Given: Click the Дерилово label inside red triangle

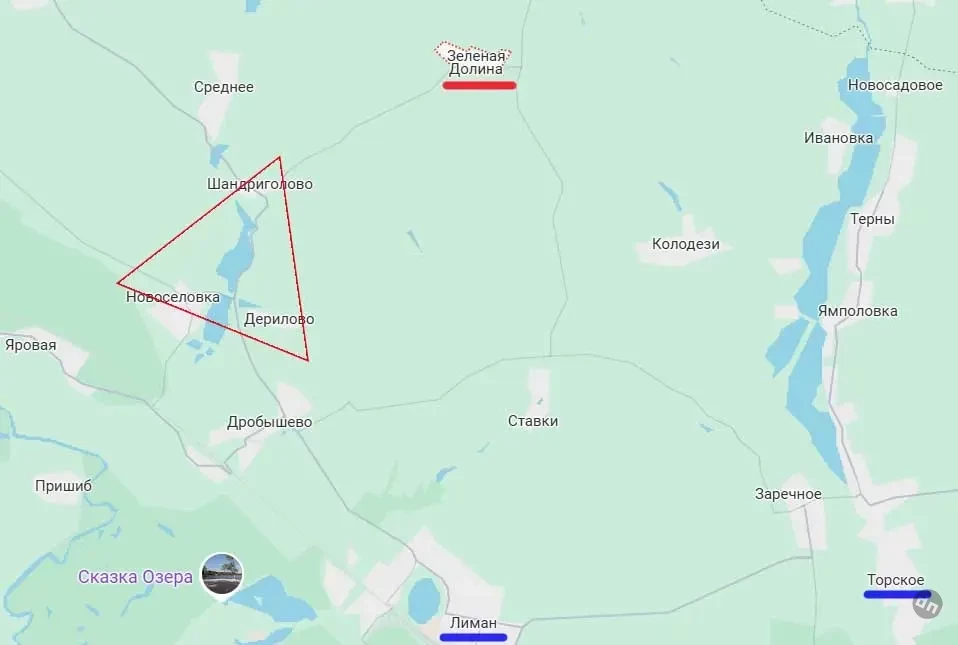Looking at the screenshot, I should (x=279, y=319).
